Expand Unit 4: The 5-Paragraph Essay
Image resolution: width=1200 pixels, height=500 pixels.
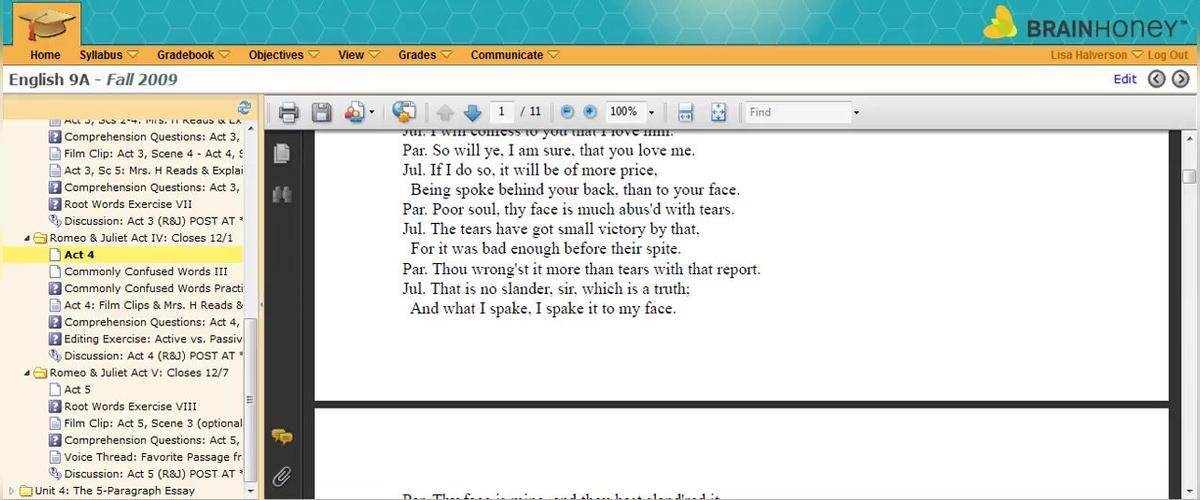[x=12, y=491]
